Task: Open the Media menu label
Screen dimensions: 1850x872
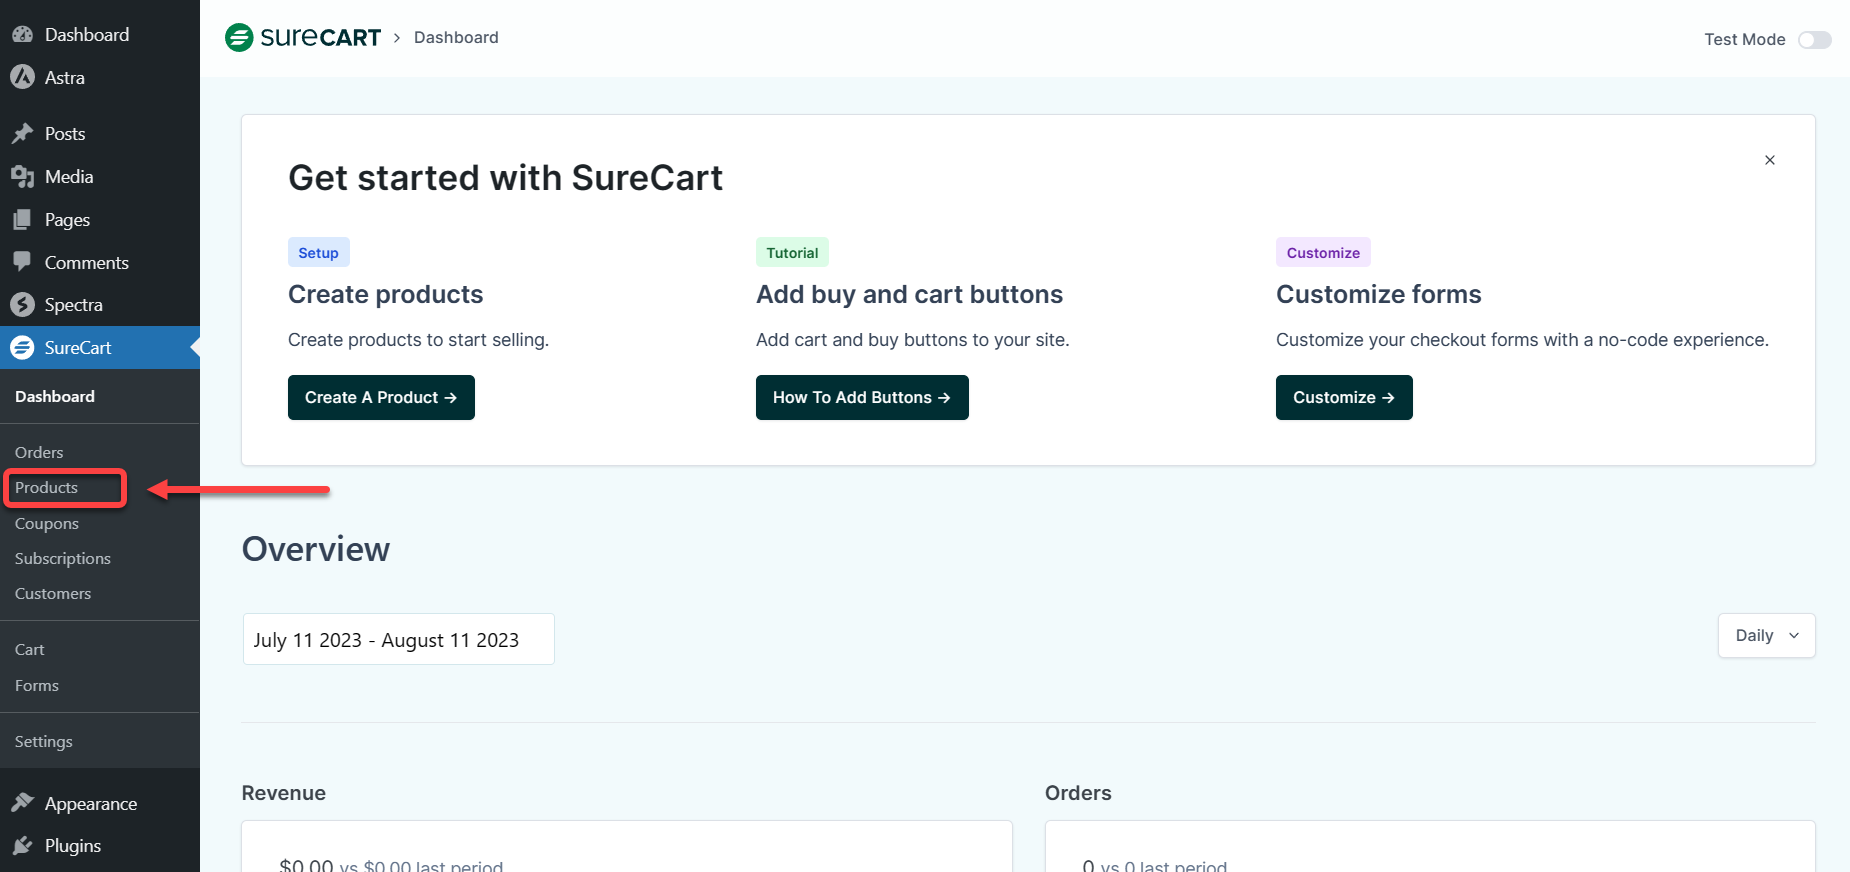Action: click(69, 176)
